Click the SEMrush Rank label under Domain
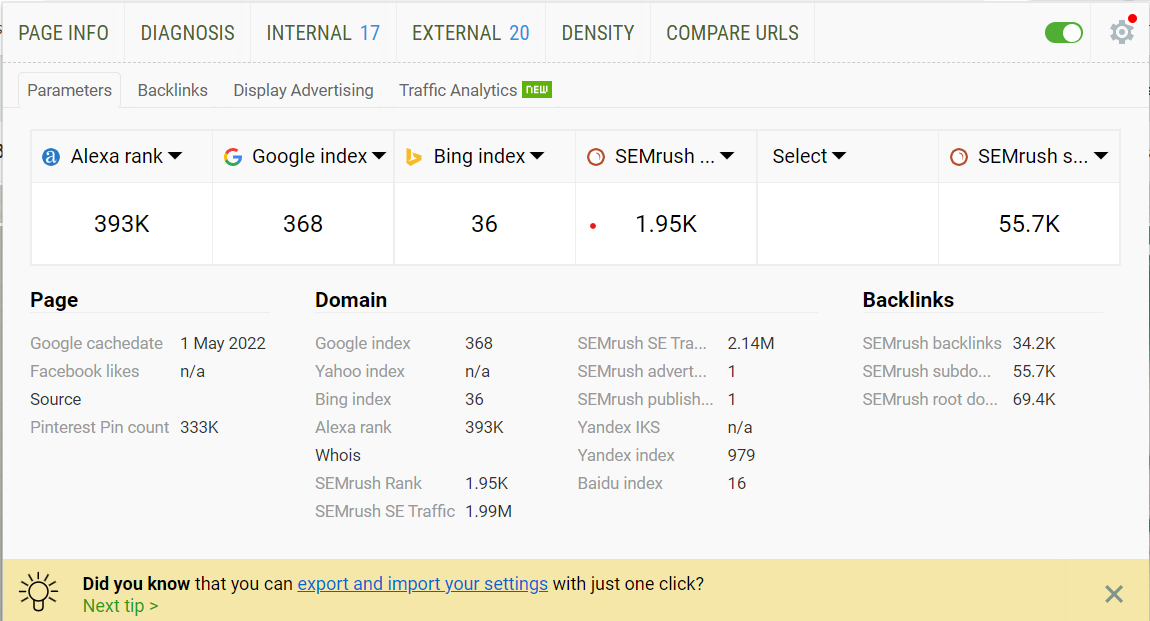The width and height of the screenshot is (1150, 621). 368,483
